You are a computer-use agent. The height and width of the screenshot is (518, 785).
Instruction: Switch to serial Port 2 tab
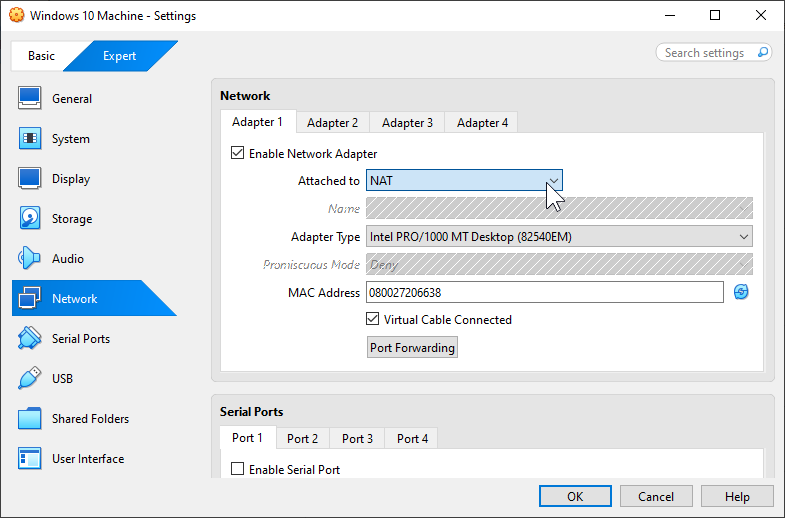pos(302,438)
